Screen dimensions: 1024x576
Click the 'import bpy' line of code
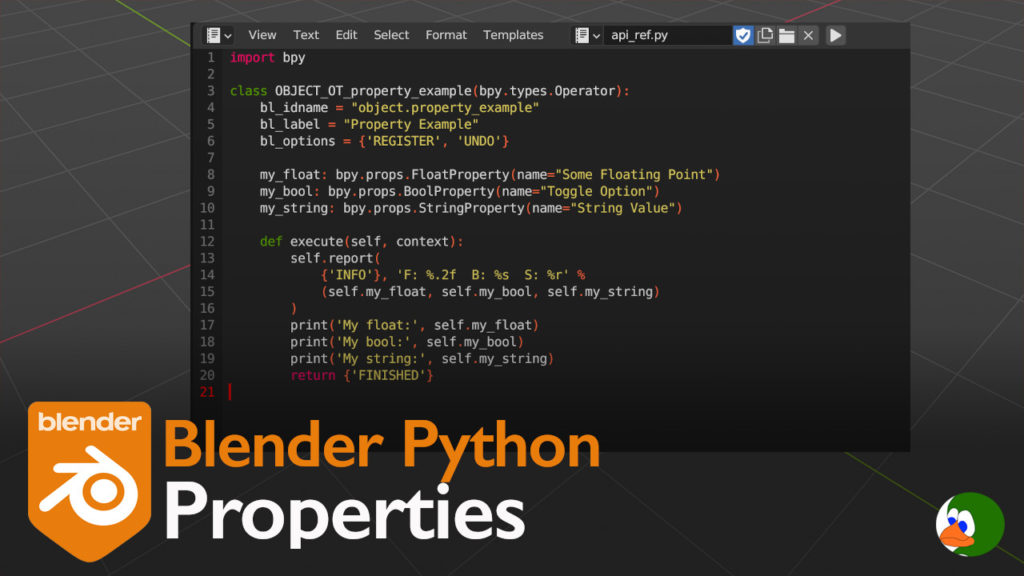pyautogui.click(x=267, y=58)
